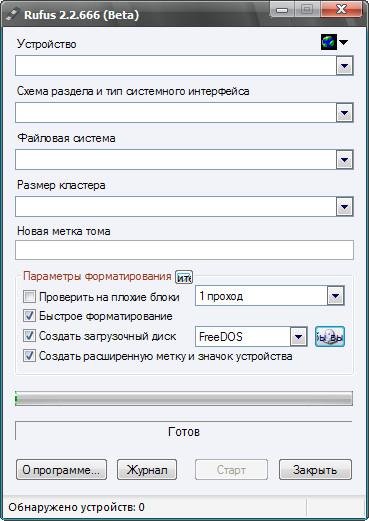Open the language globe icon menu
Viewport: 369px width, 521px height.
pyautogui.click(x=334, y=42)
